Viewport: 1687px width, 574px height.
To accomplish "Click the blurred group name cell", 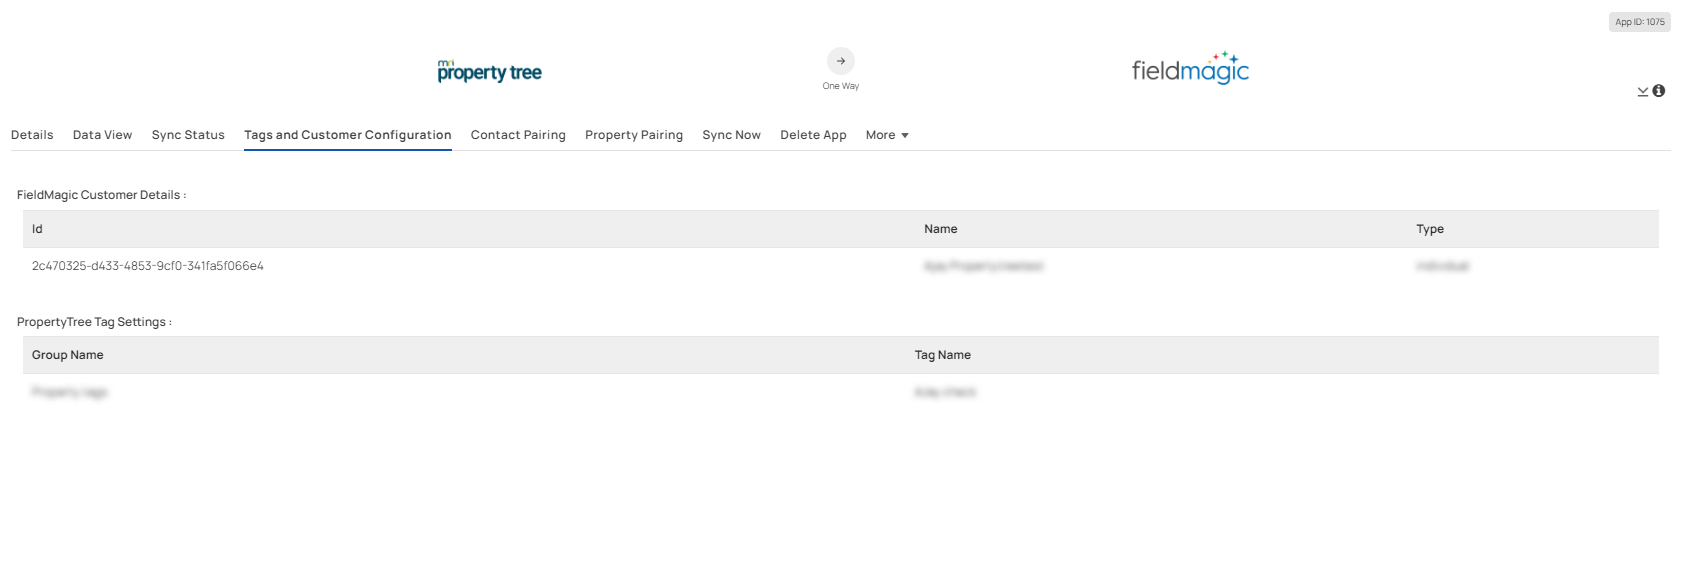I will coord(69,392).
